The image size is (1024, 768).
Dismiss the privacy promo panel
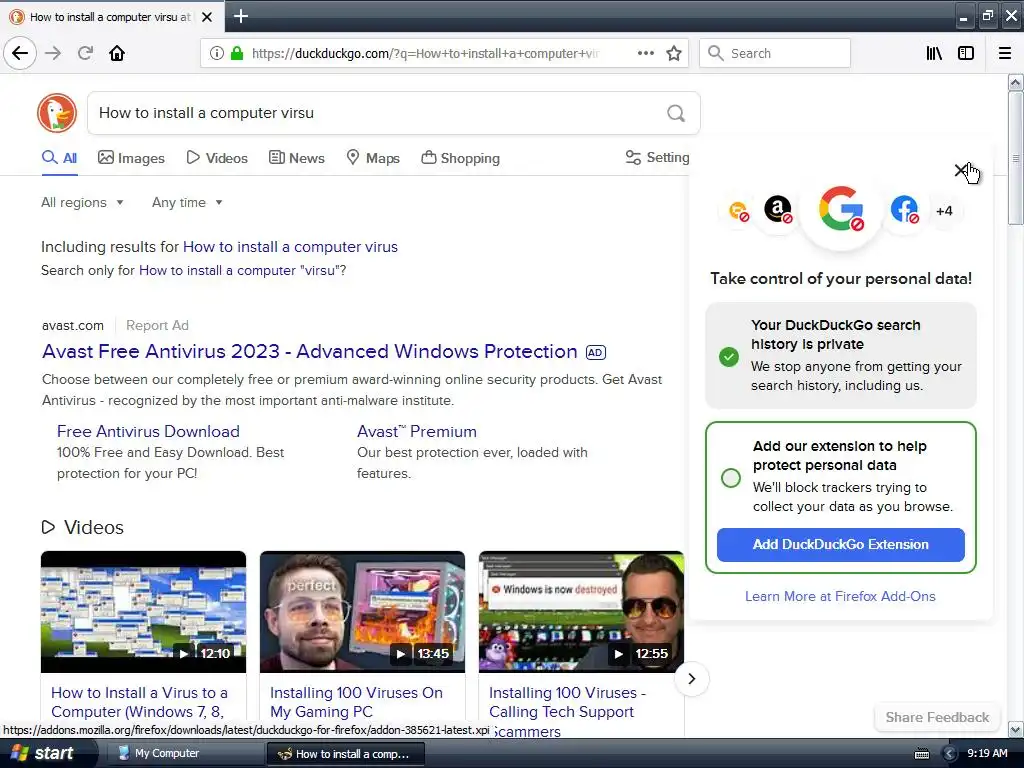tap(961, 170)
